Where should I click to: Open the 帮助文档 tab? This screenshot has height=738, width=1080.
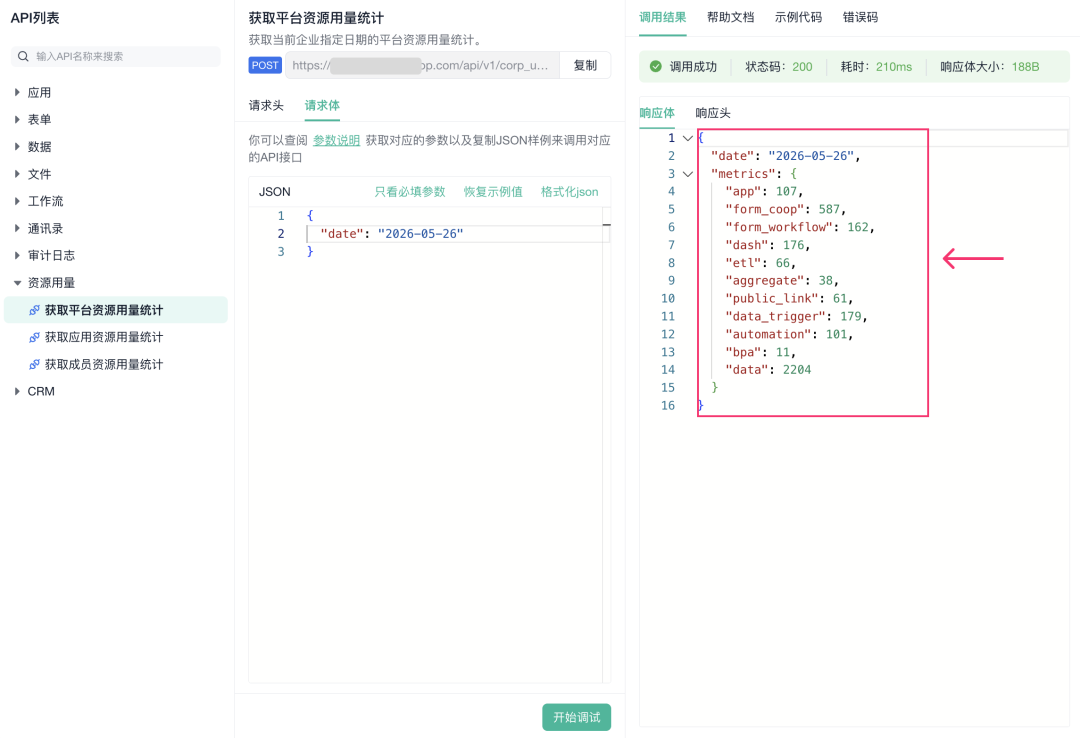click(x=730, y=17)
